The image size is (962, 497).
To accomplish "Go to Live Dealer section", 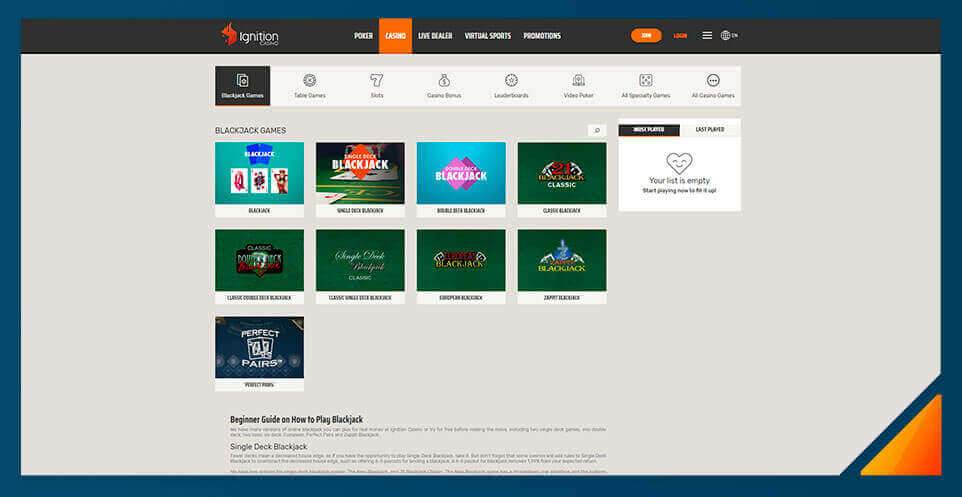I will point(435,36).
